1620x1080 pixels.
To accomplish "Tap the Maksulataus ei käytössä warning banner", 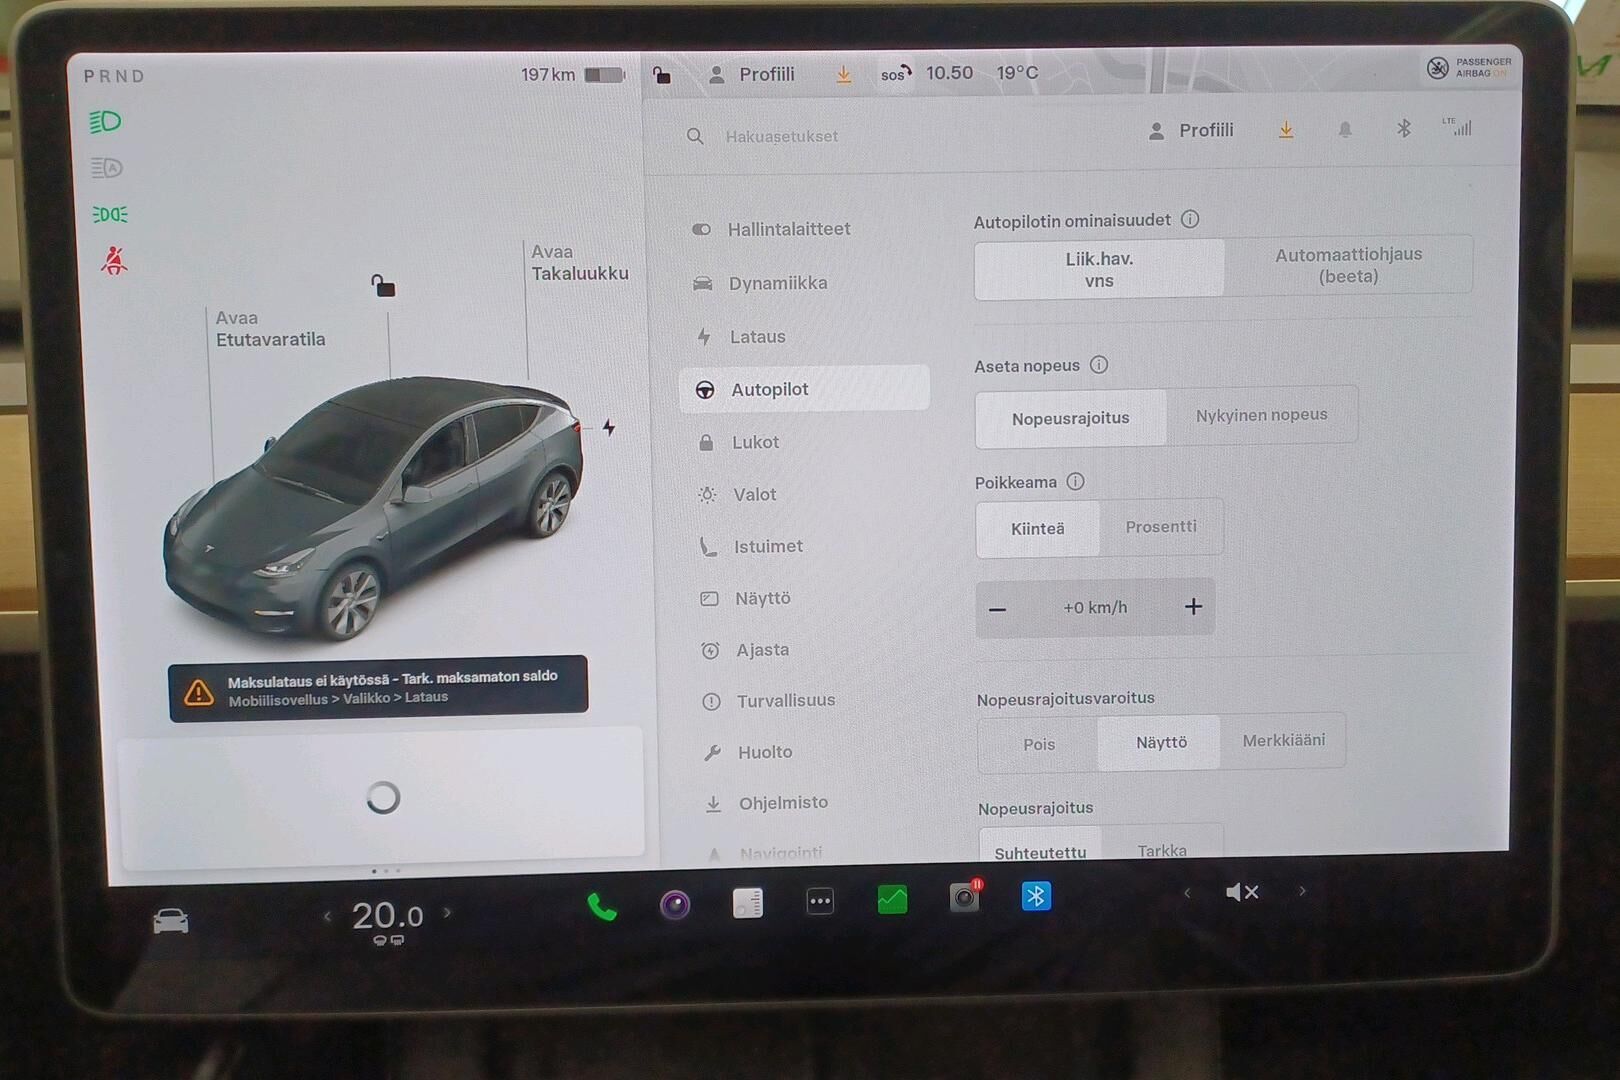I will click(378, 688).
